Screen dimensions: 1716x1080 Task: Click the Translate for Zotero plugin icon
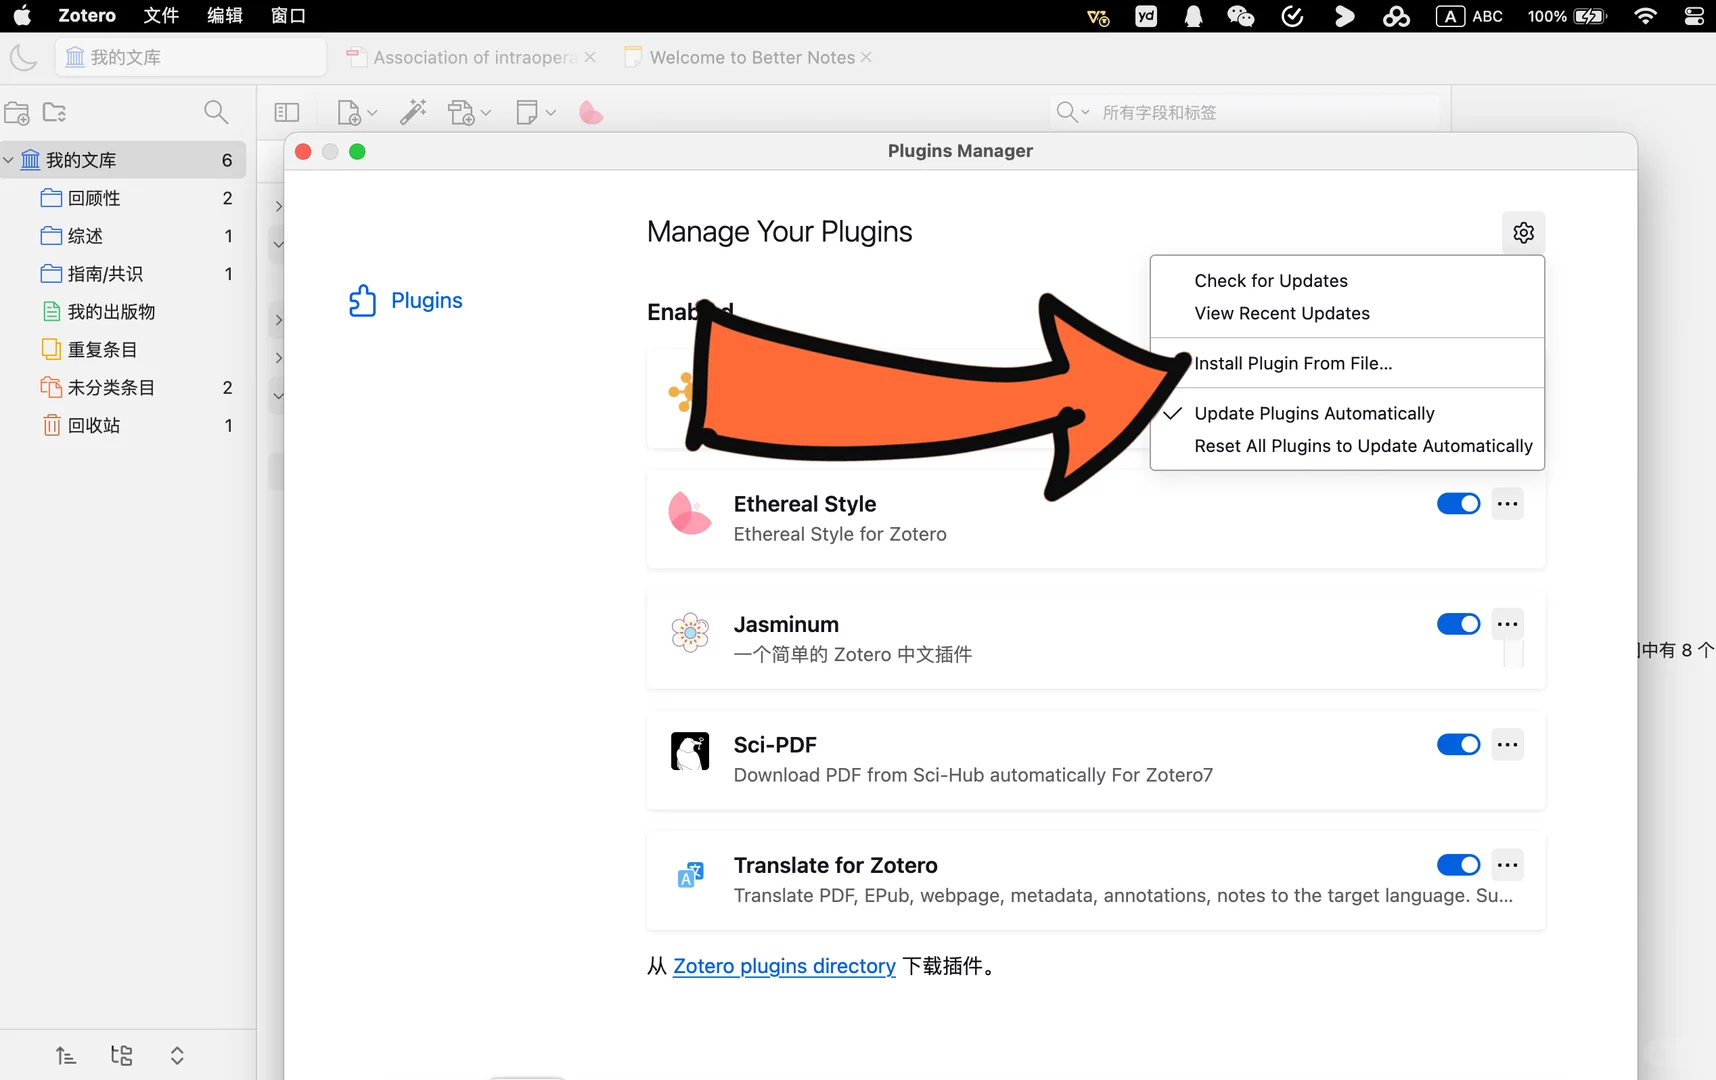coord(690,875)
